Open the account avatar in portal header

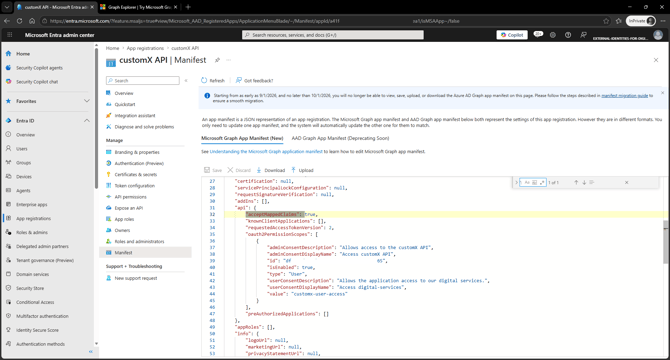pyautogui.click(x=658, y=35)
